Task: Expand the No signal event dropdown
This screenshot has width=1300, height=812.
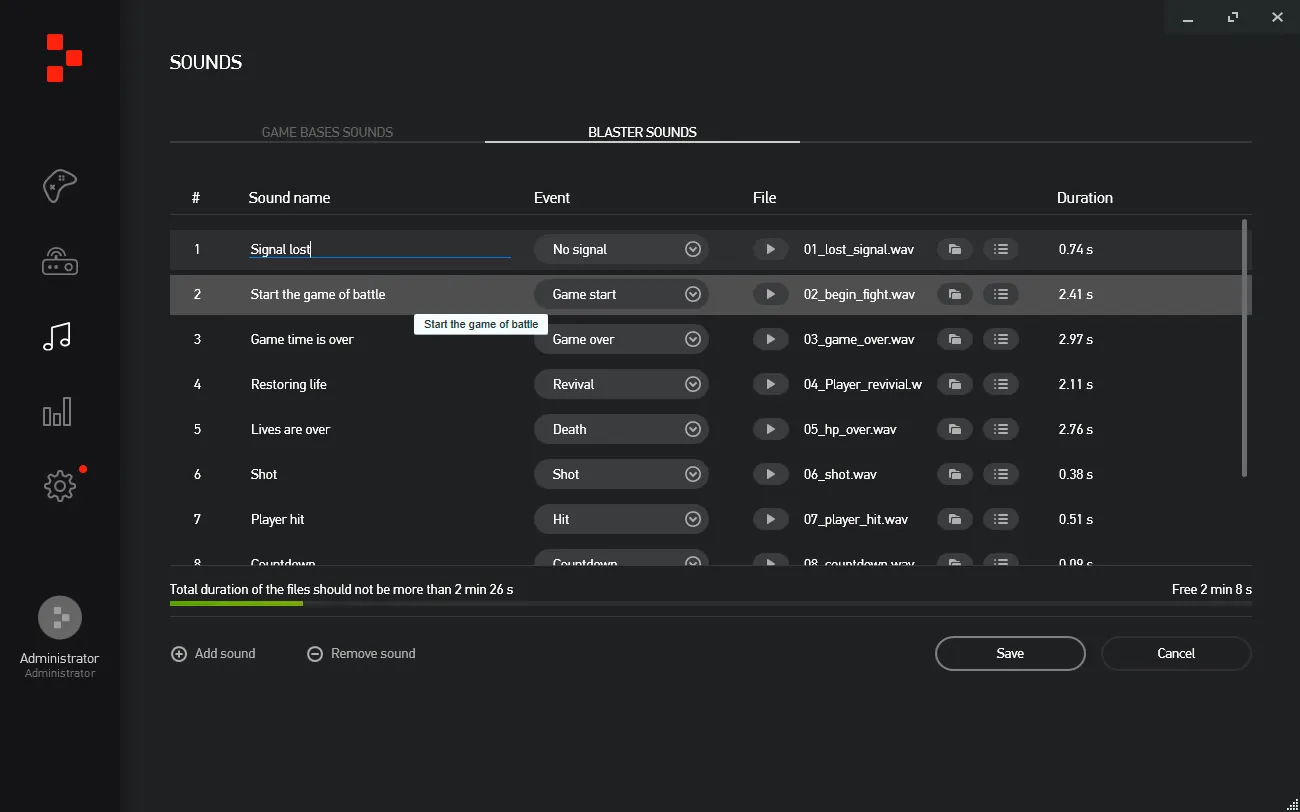Action: [x=621, y=249]
